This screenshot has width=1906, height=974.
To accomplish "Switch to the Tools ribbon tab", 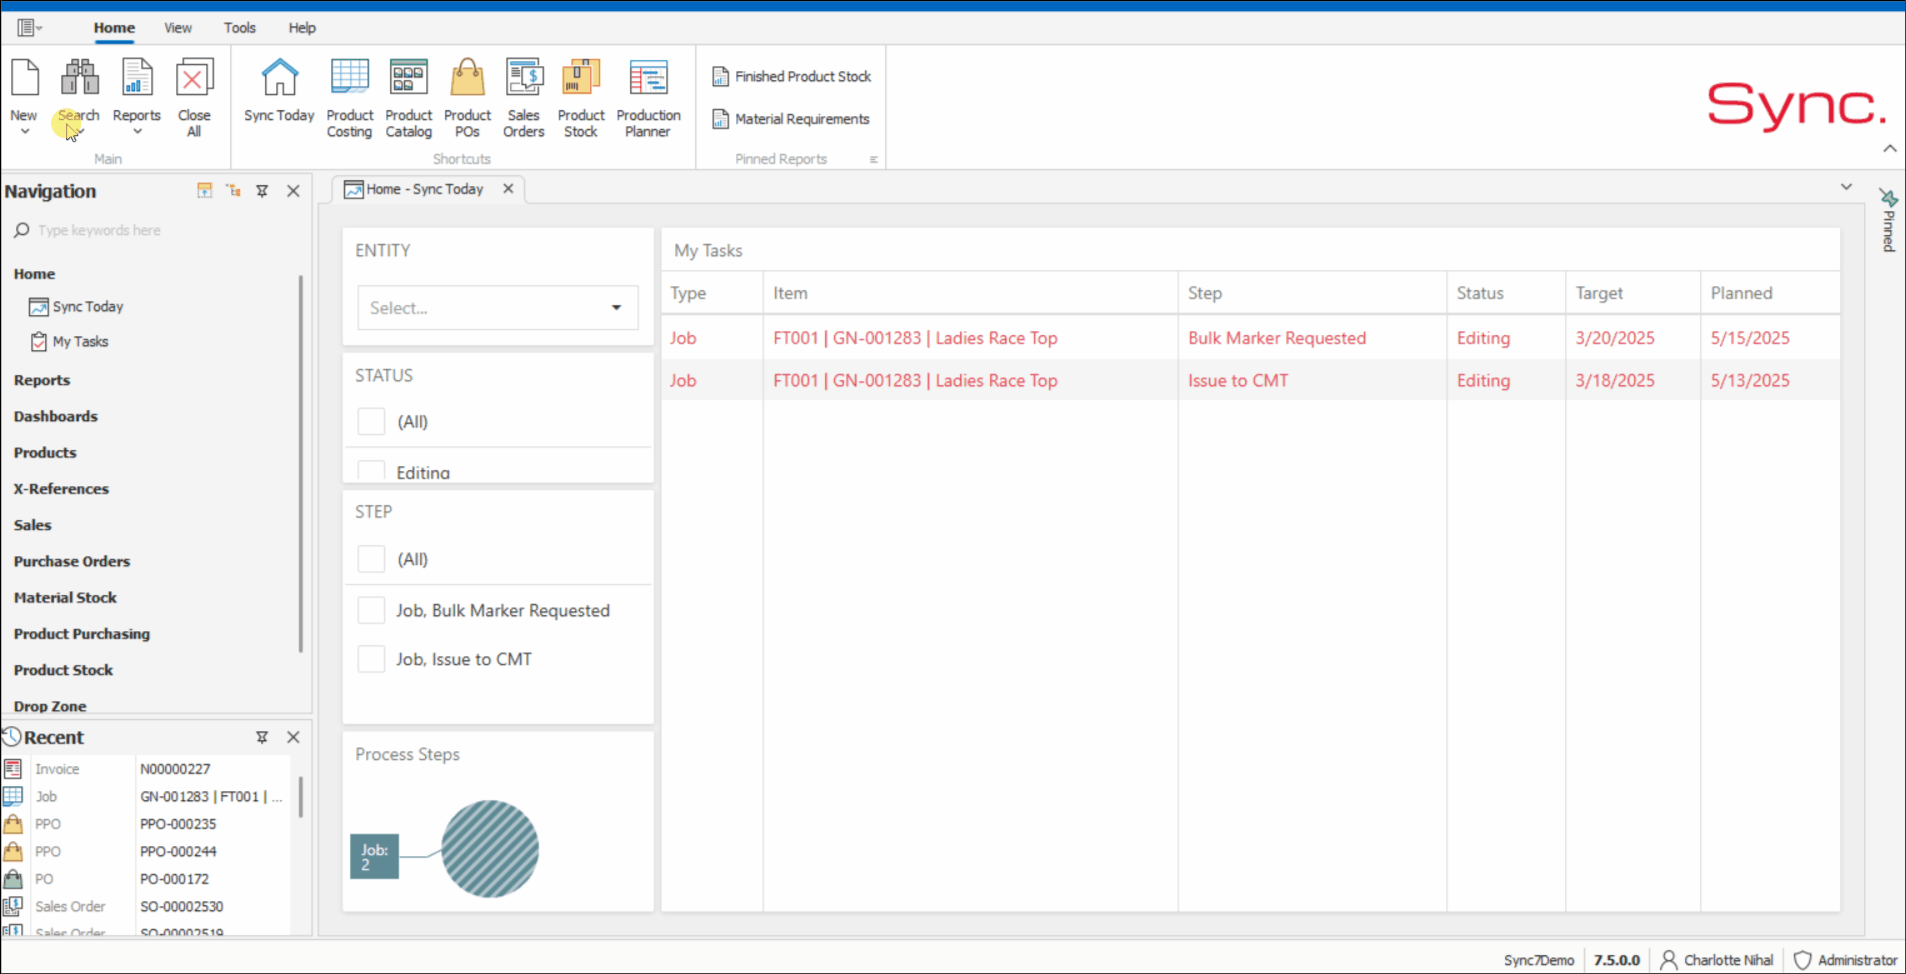I will coord(240,28).
